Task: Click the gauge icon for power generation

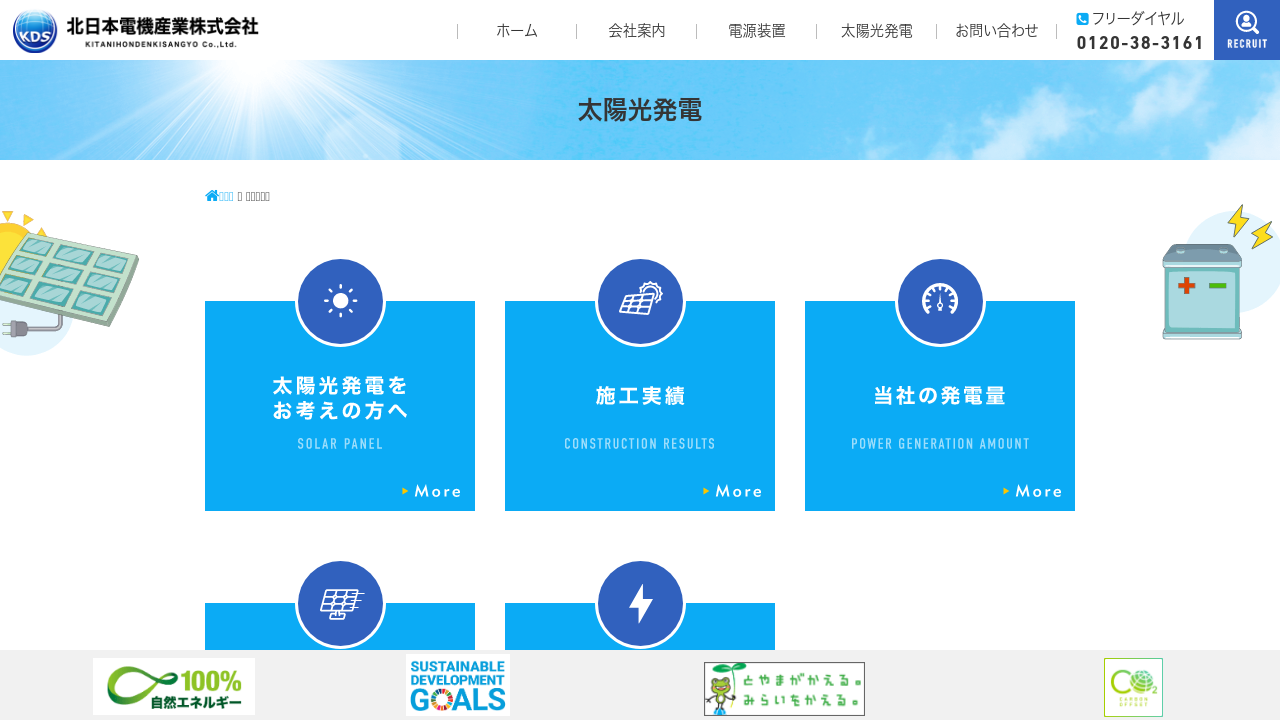Action: pos(940,301)
